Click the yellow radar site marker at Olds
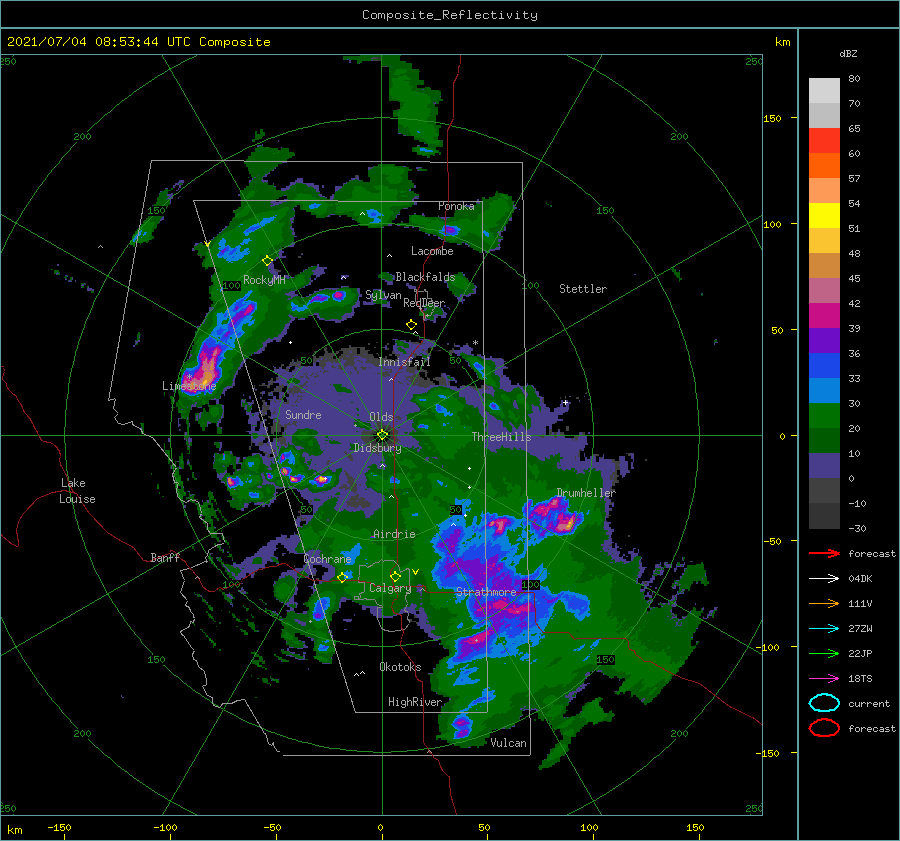 382,435
